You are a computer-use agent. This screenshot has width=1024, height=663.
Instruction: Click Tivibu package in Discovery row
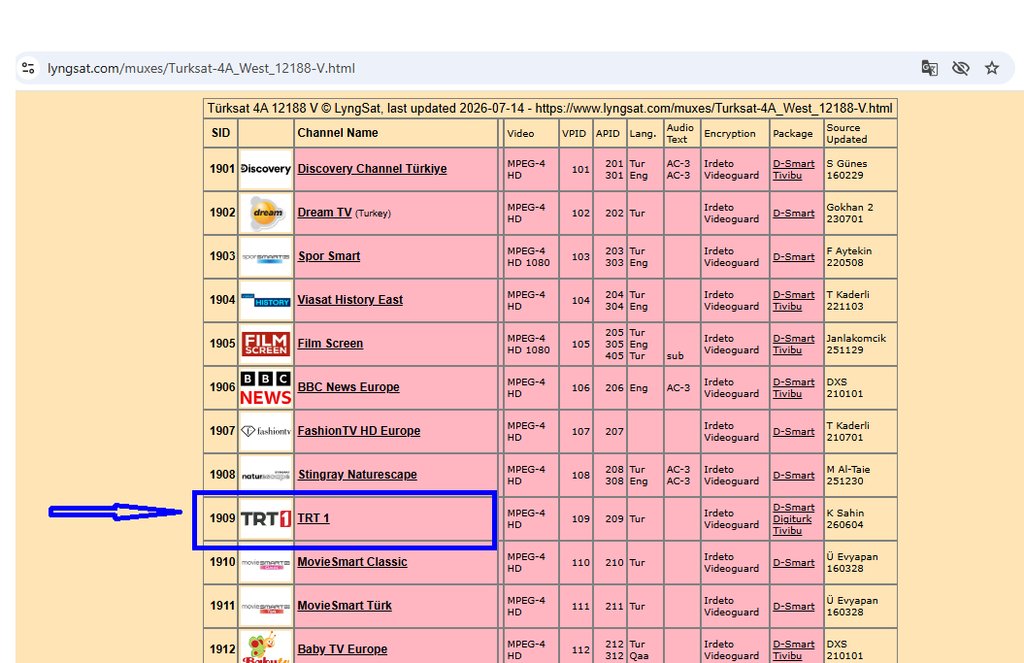click(x=787, y=175)
